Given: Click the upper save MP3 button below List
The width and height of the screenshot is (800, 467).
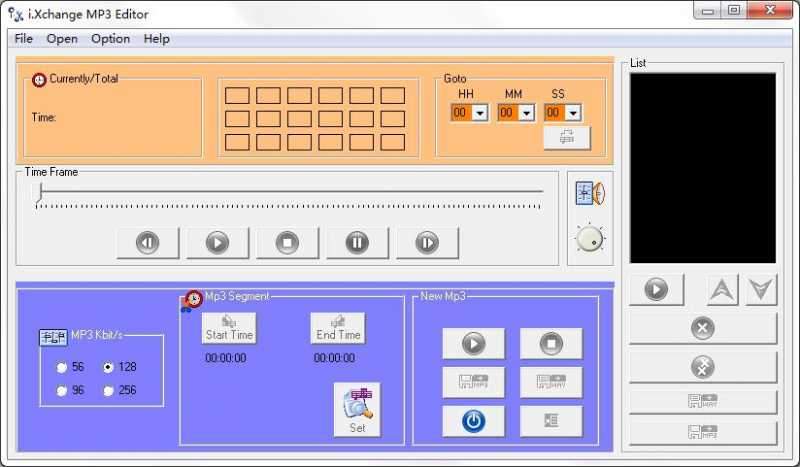Looking at the screenshot, I should point(703,402).
